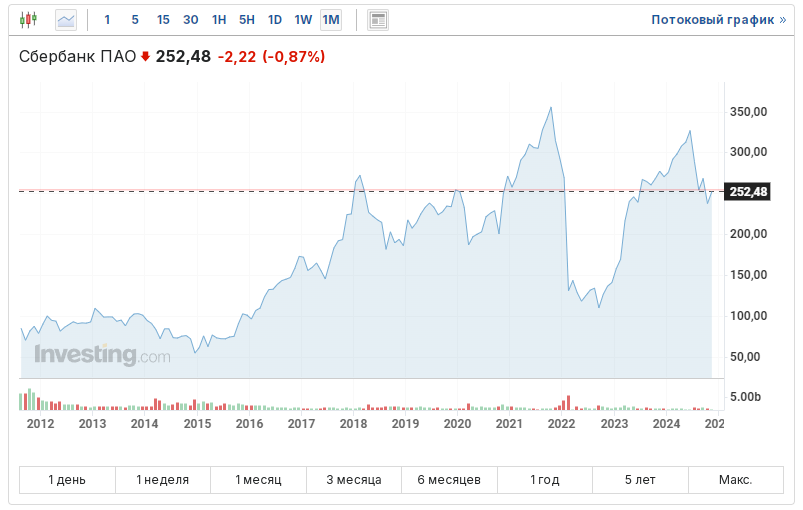Set the 1 minute interval
This screenshot has width=803, height=510.
pyautogui.click(x=107, y=20)
